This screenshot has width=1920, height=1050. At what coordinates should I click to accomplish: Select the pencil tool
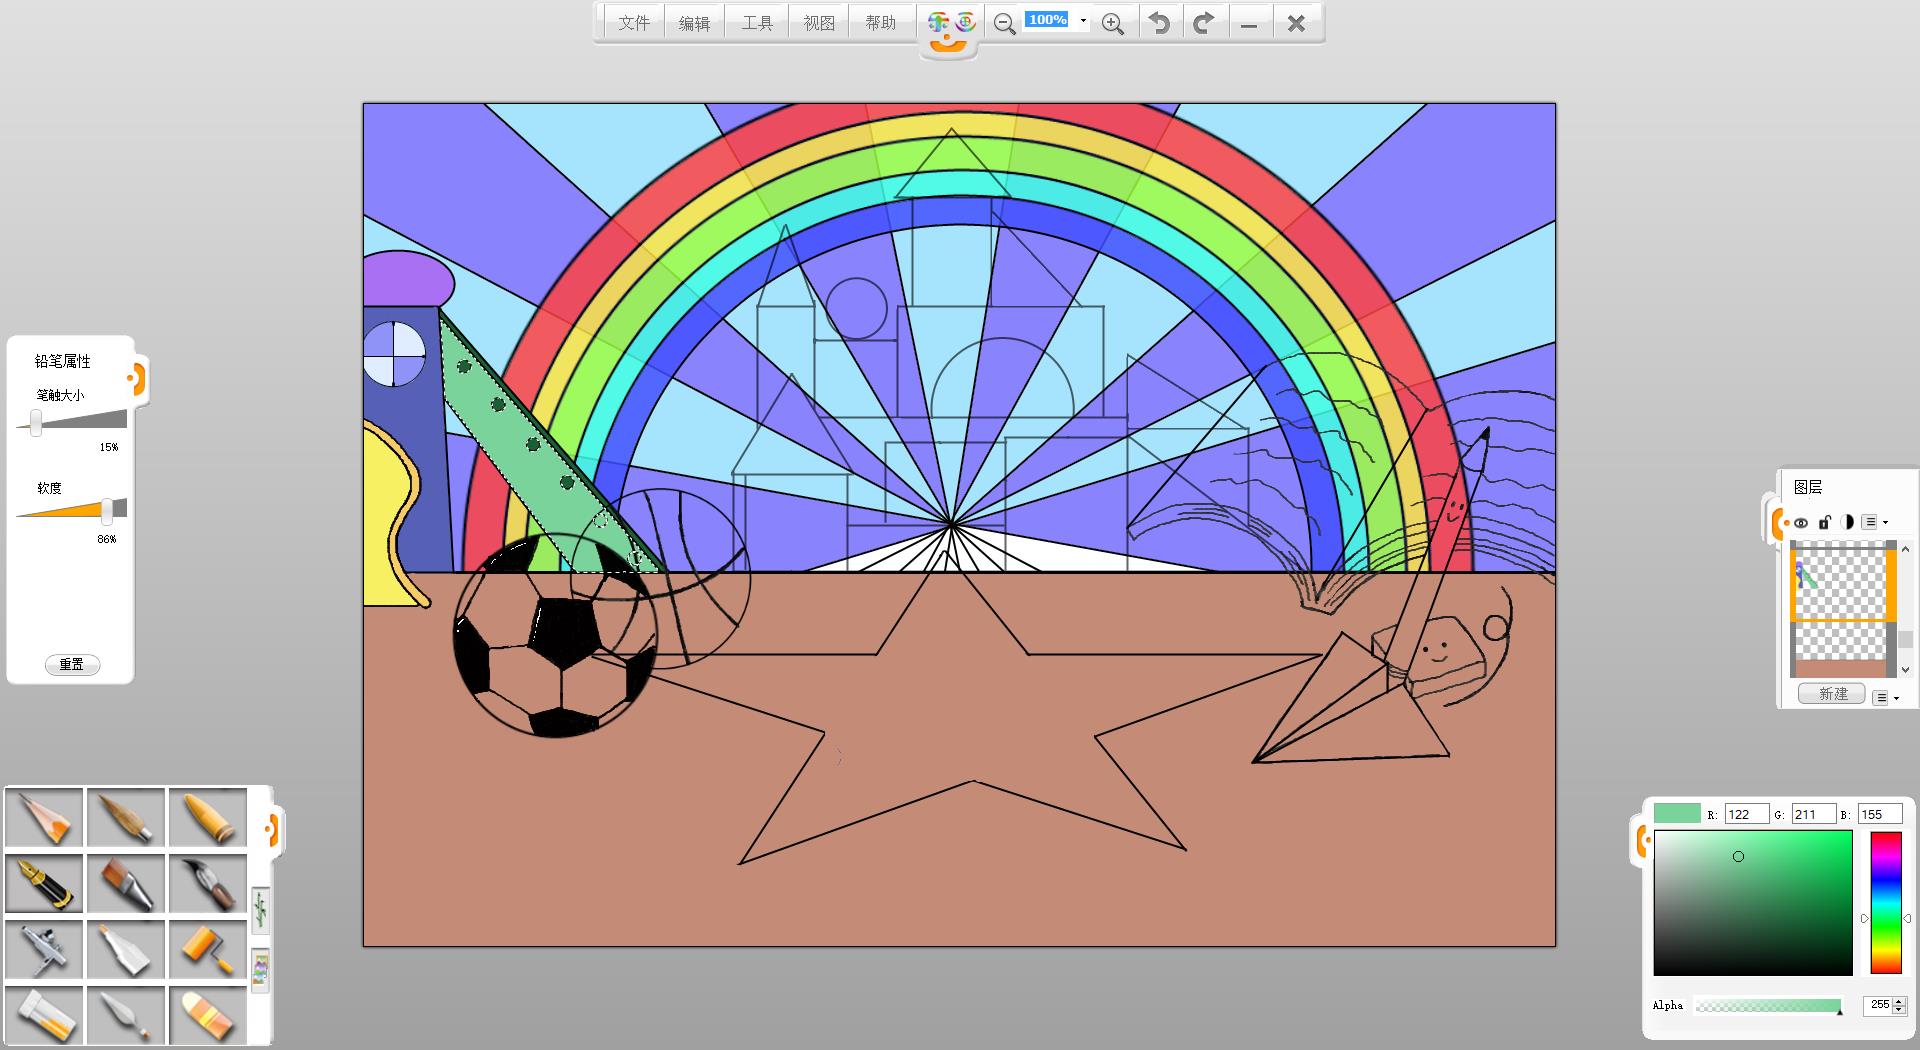[44, 817]
